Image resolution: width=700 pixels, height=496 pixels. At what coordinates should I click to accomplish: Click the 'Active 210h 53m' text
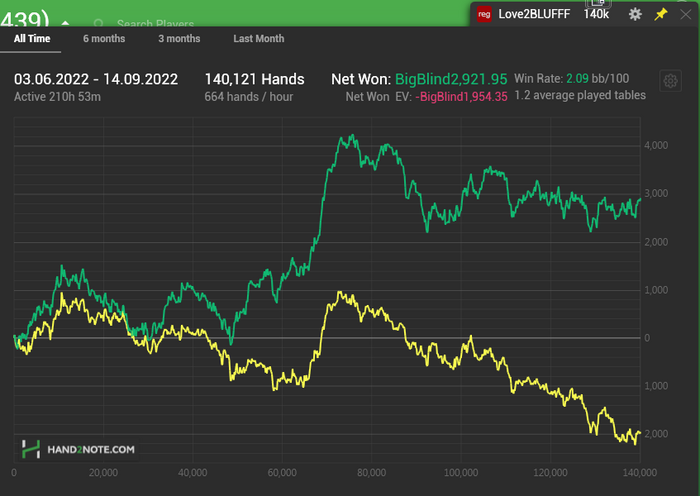point(57,96)
